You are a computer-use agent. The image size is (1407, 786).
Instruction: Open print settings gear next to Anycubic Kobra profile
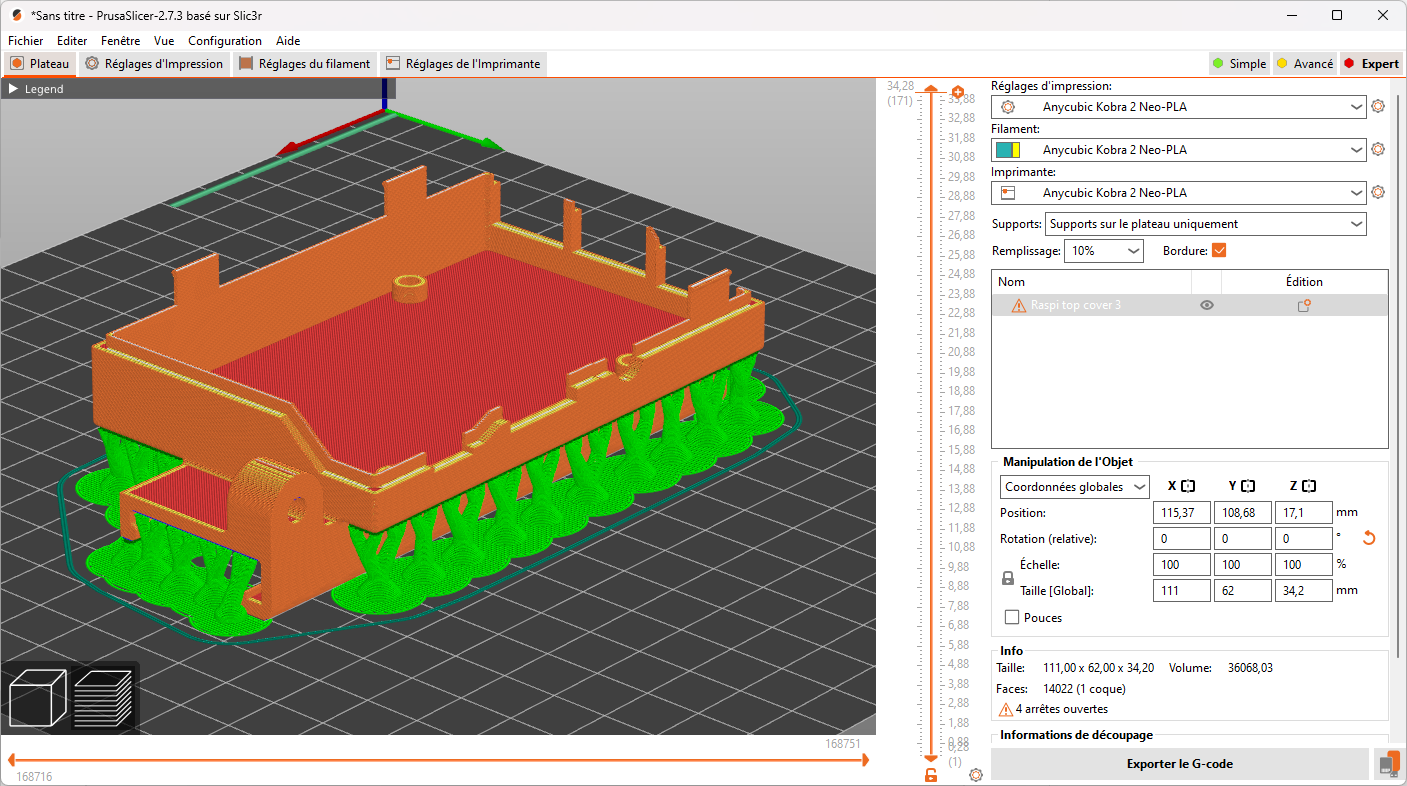1378,106
